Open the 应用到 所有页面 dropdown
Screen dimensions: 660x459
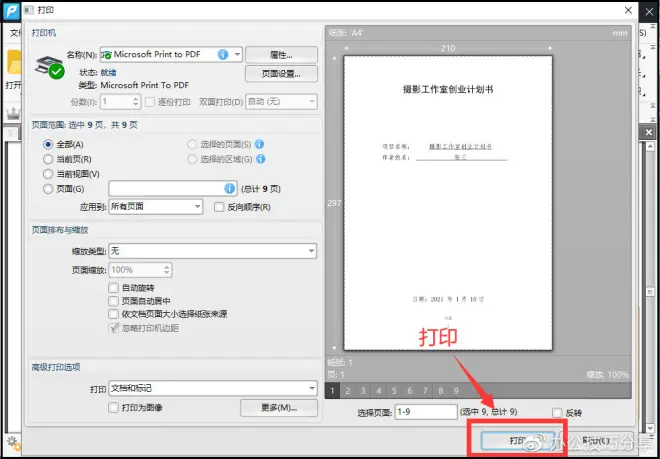(156, 207)
